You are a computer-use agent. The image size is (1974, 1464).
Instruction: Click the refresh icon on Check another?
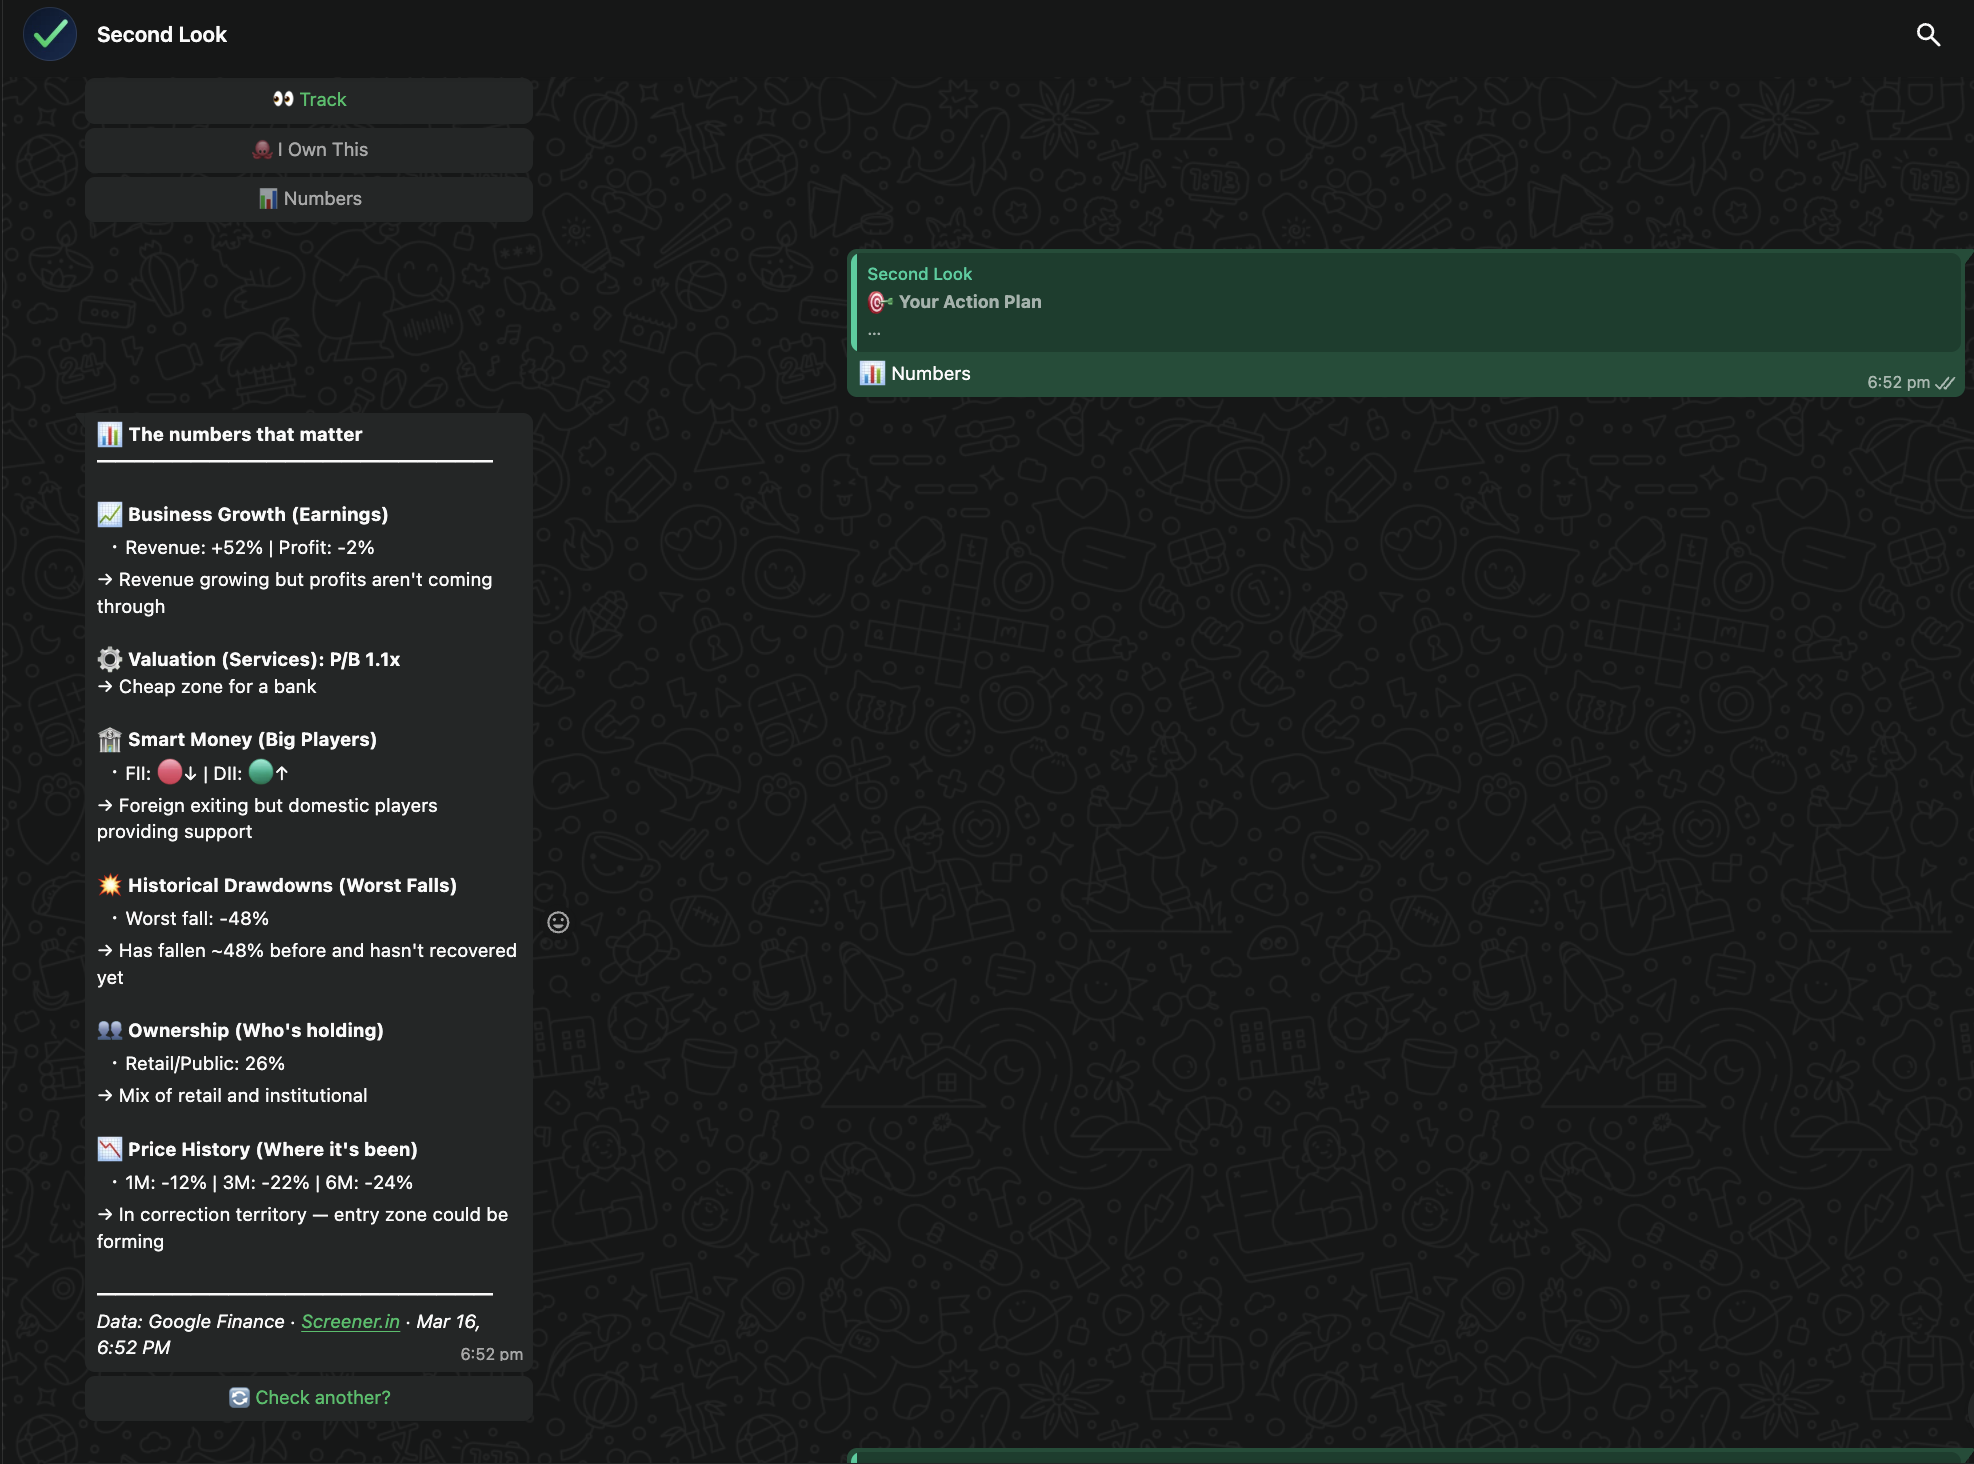coord(240,1397)
